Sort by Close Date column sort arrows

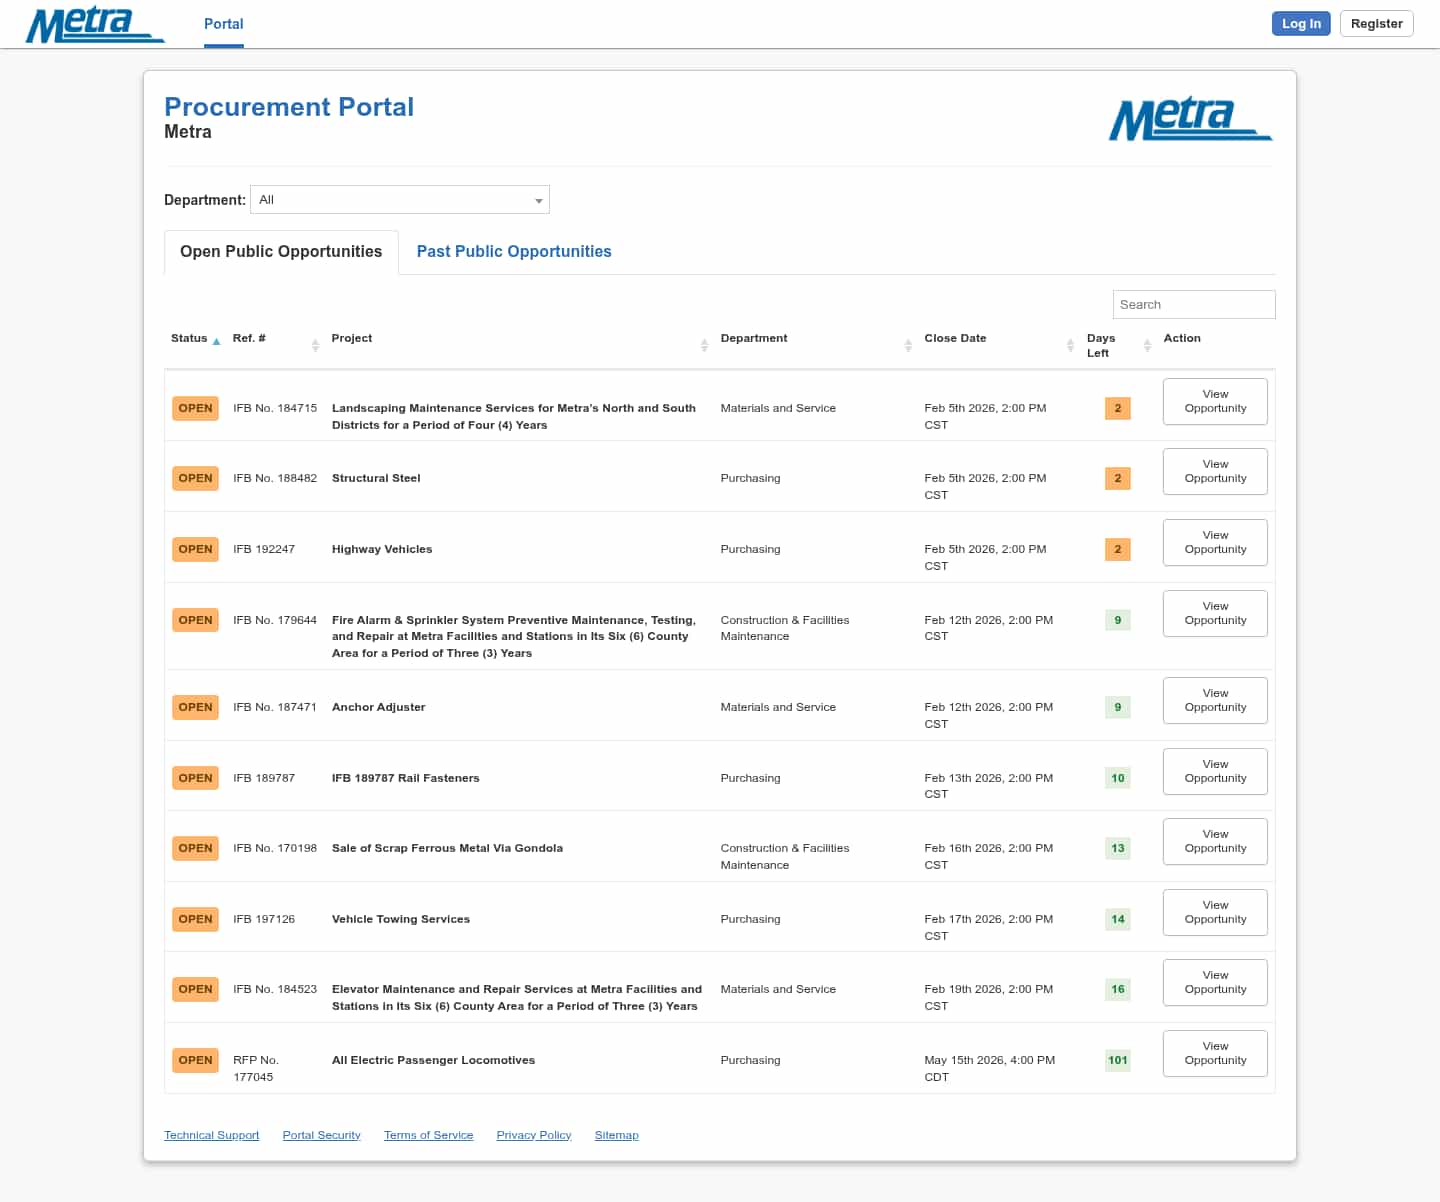pos(1071,345)
